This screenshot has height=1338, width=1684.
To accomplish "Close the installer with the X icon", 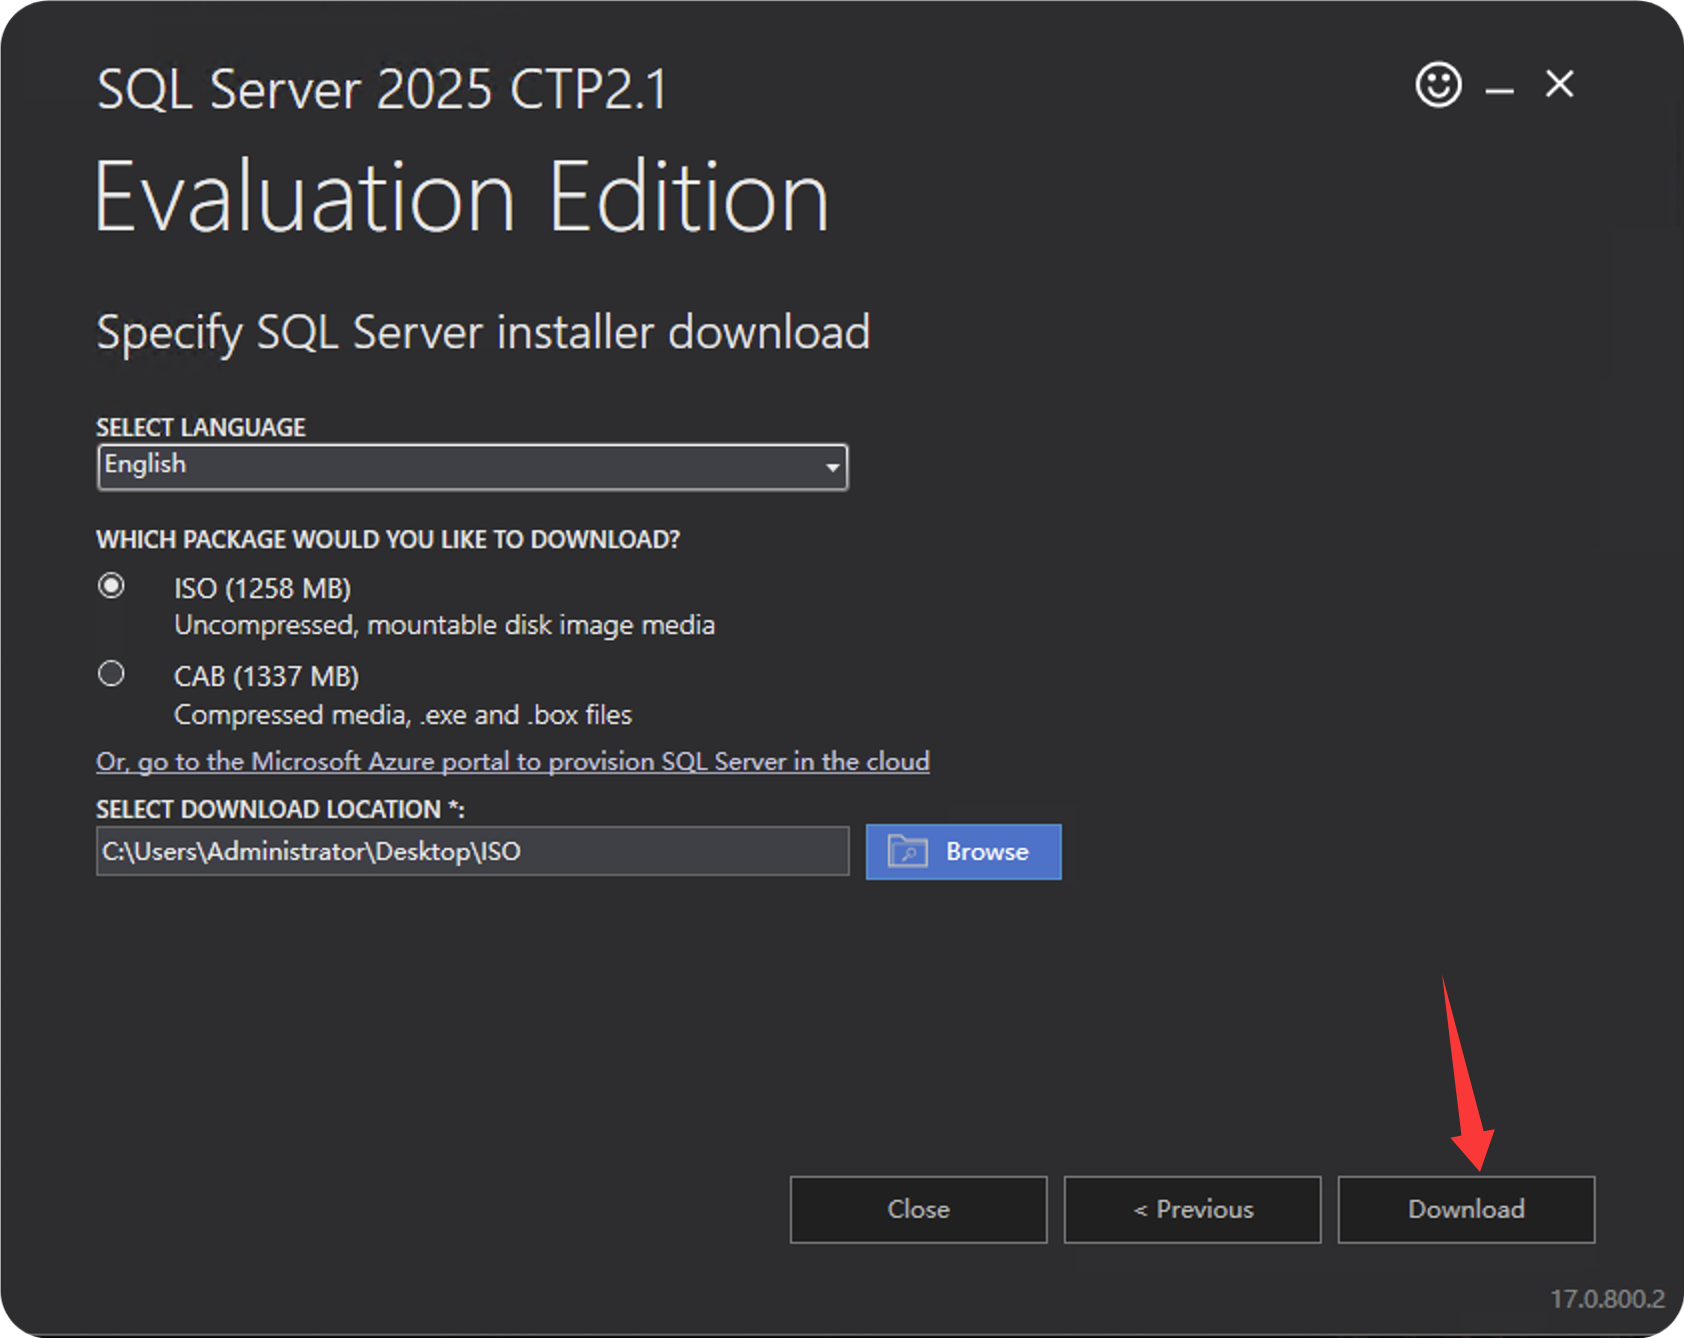I will click(1559, 84).
